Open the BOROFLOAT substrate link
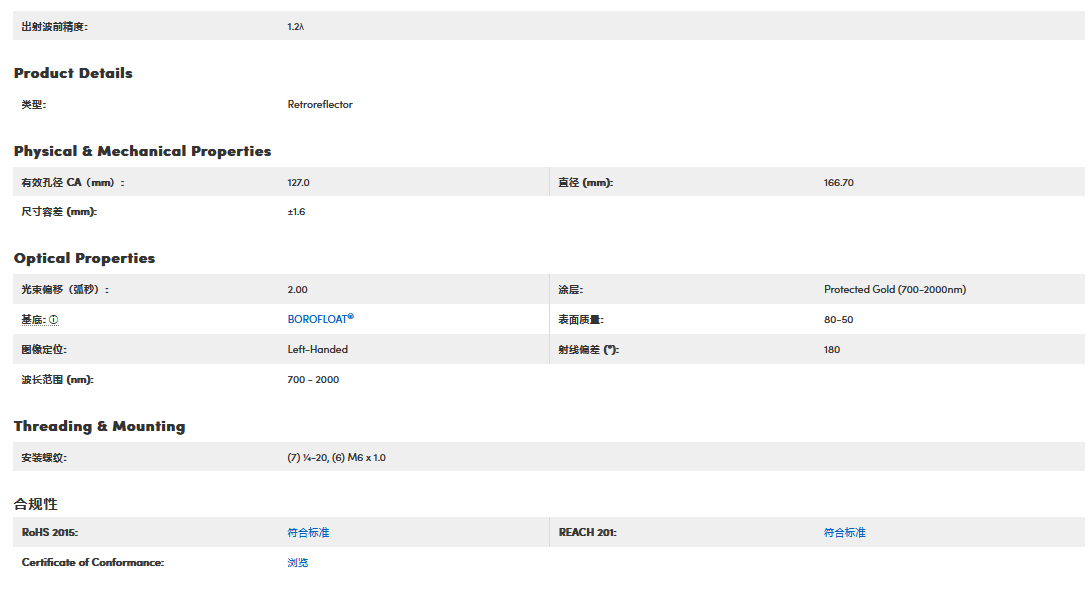Image resolution: width=1089 pixels, height=602 pixels. coord(320,319)
